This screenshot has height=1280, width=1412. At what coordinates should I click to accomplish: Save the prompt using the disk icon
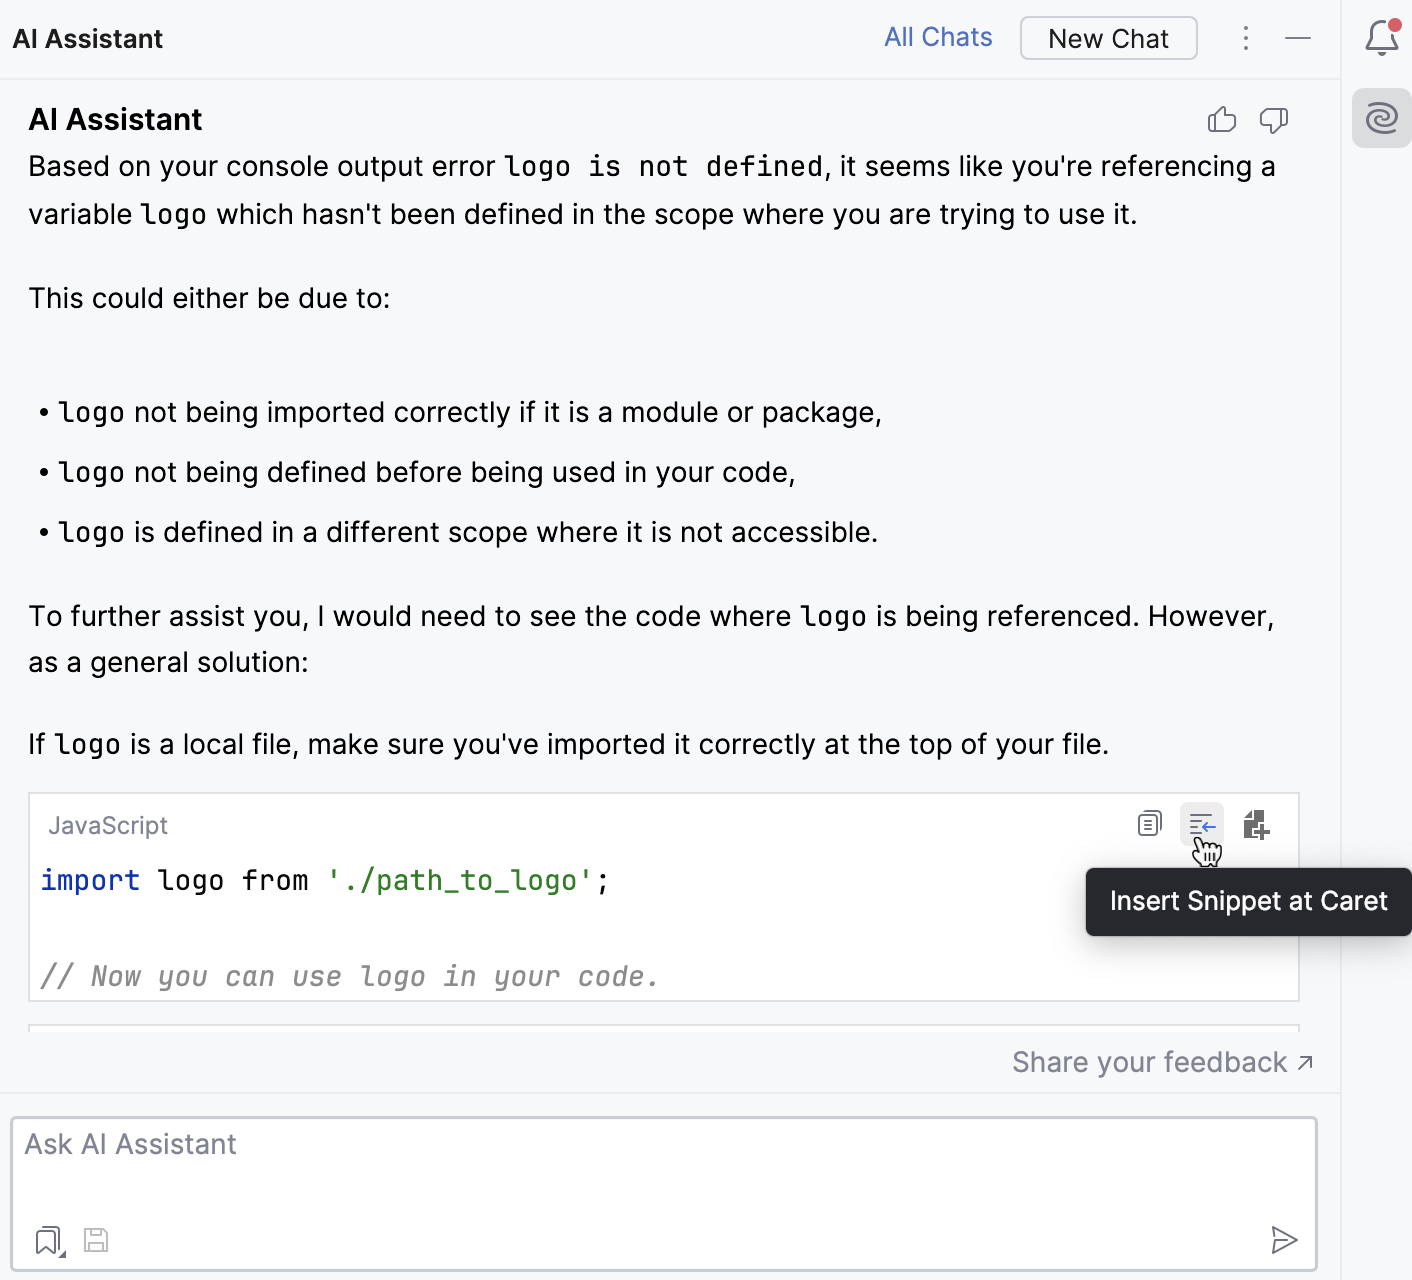pyautogui.click(x=96, y=1240)
